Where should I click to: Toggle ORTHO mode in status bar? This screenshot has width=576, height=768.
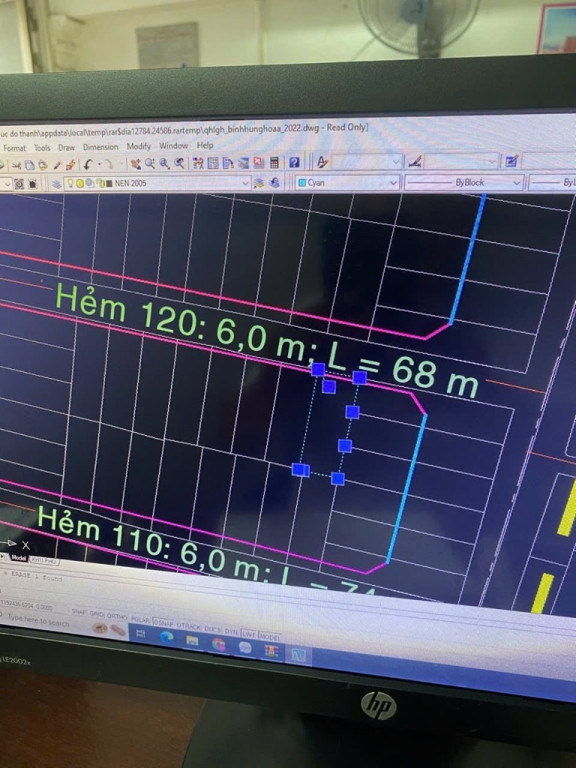(117, 617)
